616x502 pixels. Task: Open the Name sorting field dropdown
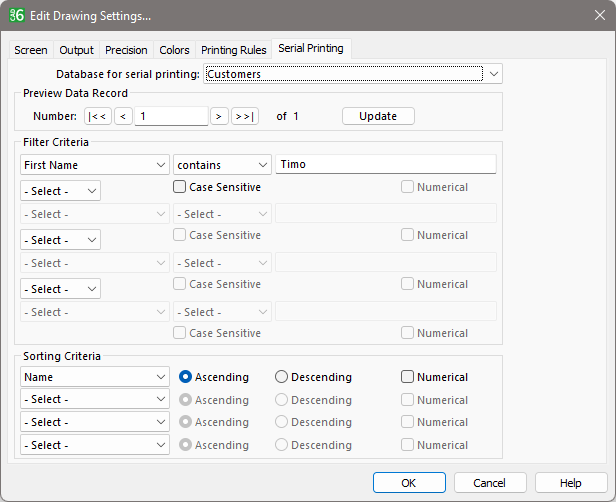[95, 377]
